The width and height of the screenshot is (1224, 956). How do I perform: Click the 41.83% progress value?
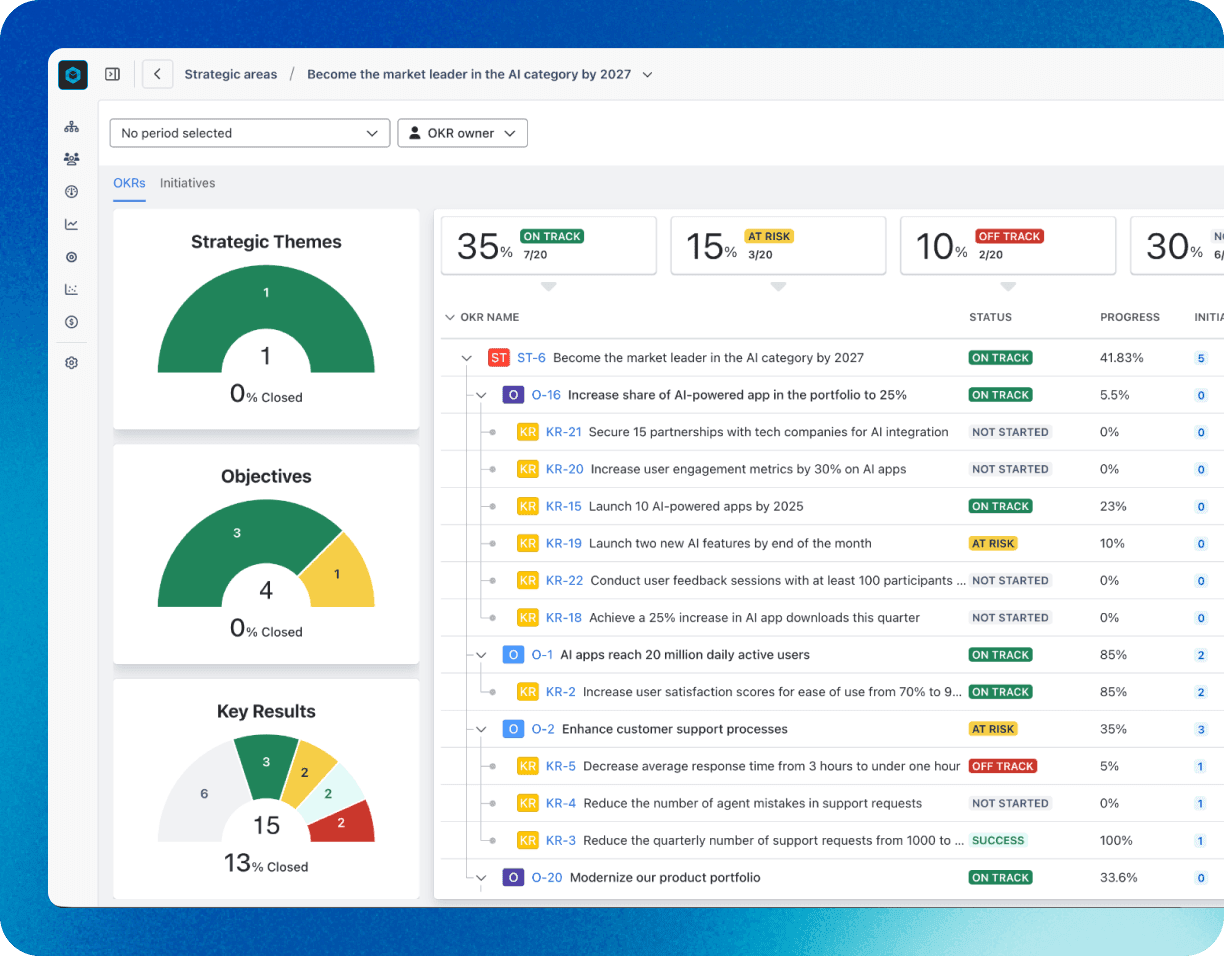1121,358
